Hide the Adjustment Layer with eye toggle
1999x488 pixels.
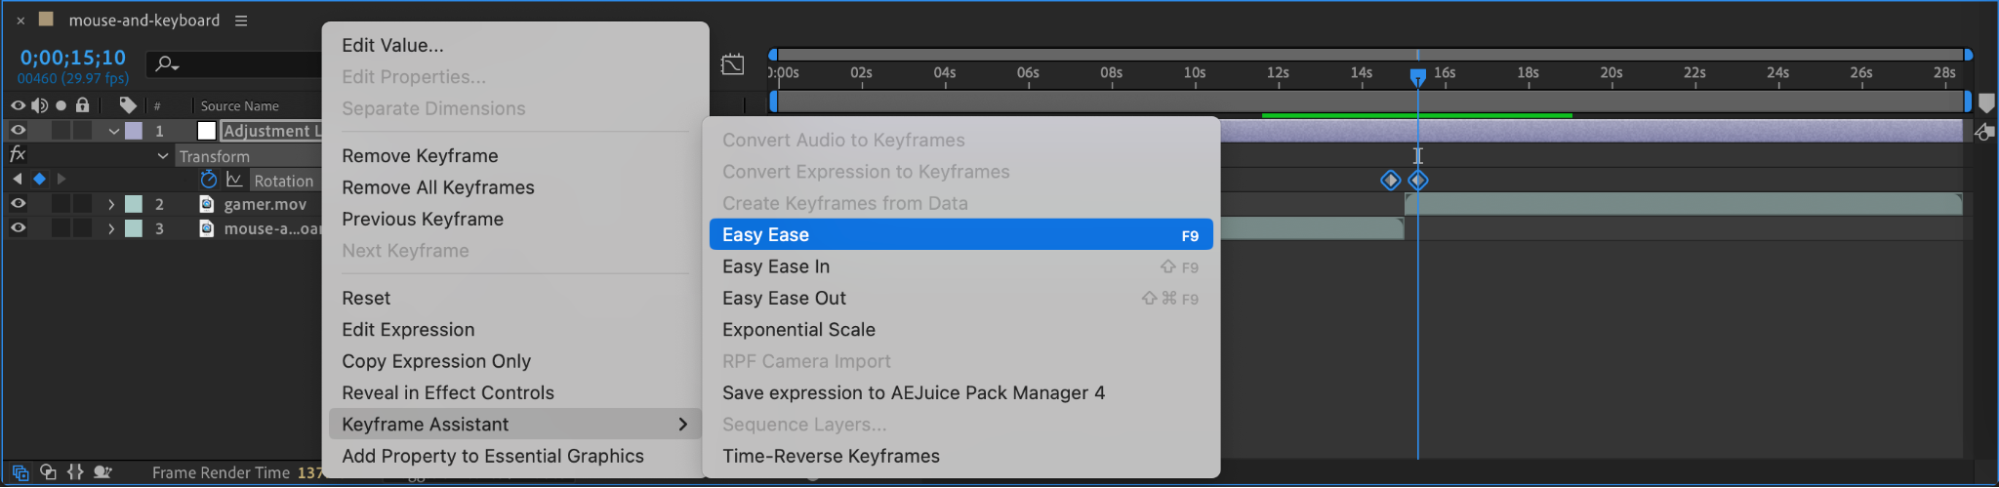pos(18,130)
